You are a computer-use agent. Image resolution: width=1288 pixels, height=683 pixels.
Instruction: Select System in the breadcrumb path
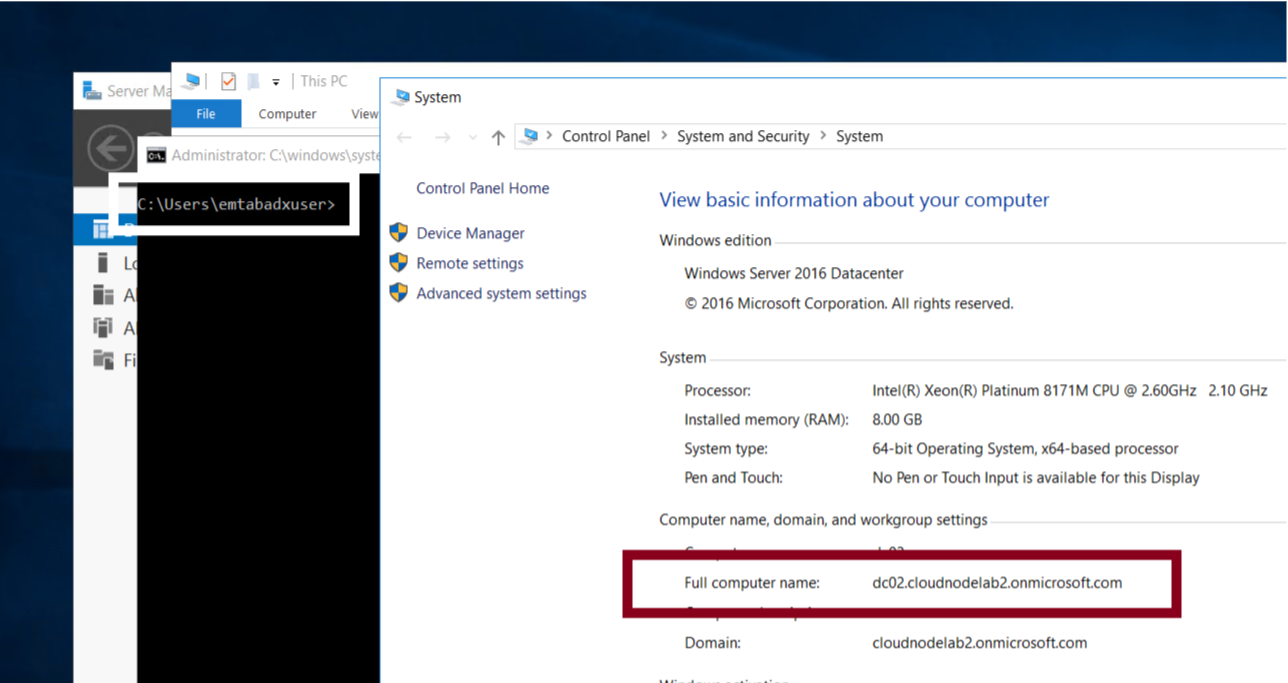[x=859, y=136]
